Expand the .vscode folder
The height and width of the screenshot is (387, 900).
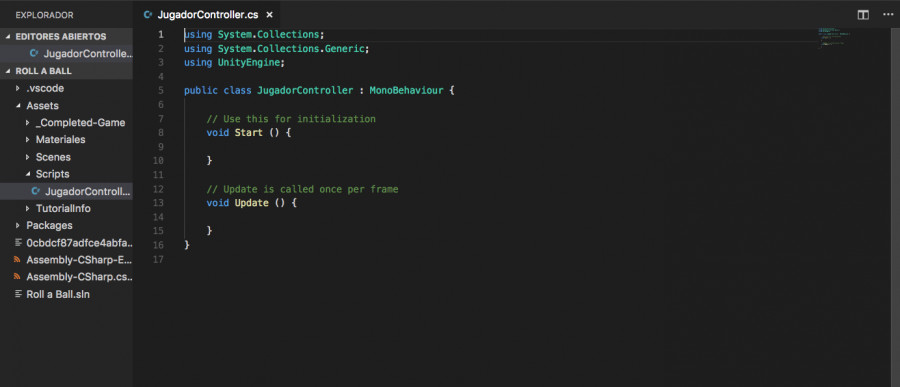tap(18, 88)
